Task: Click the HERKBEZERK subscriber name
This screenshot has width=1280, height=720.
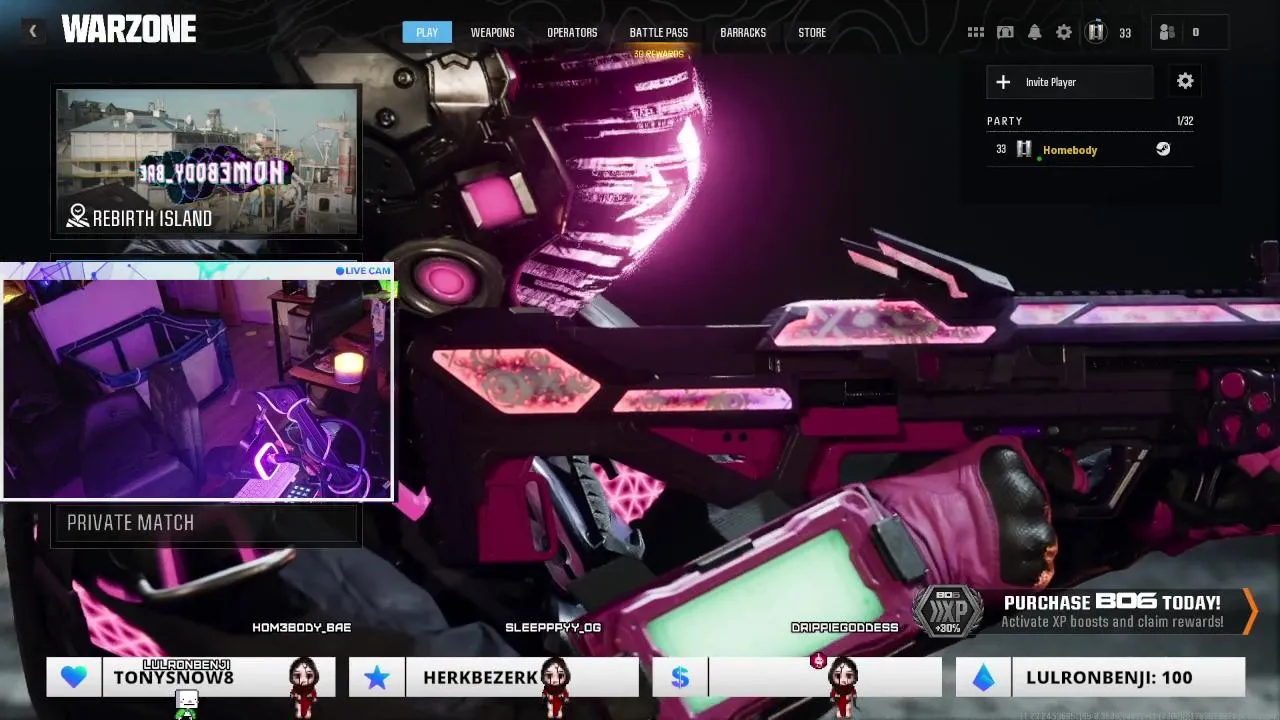Action: (480, 678)
